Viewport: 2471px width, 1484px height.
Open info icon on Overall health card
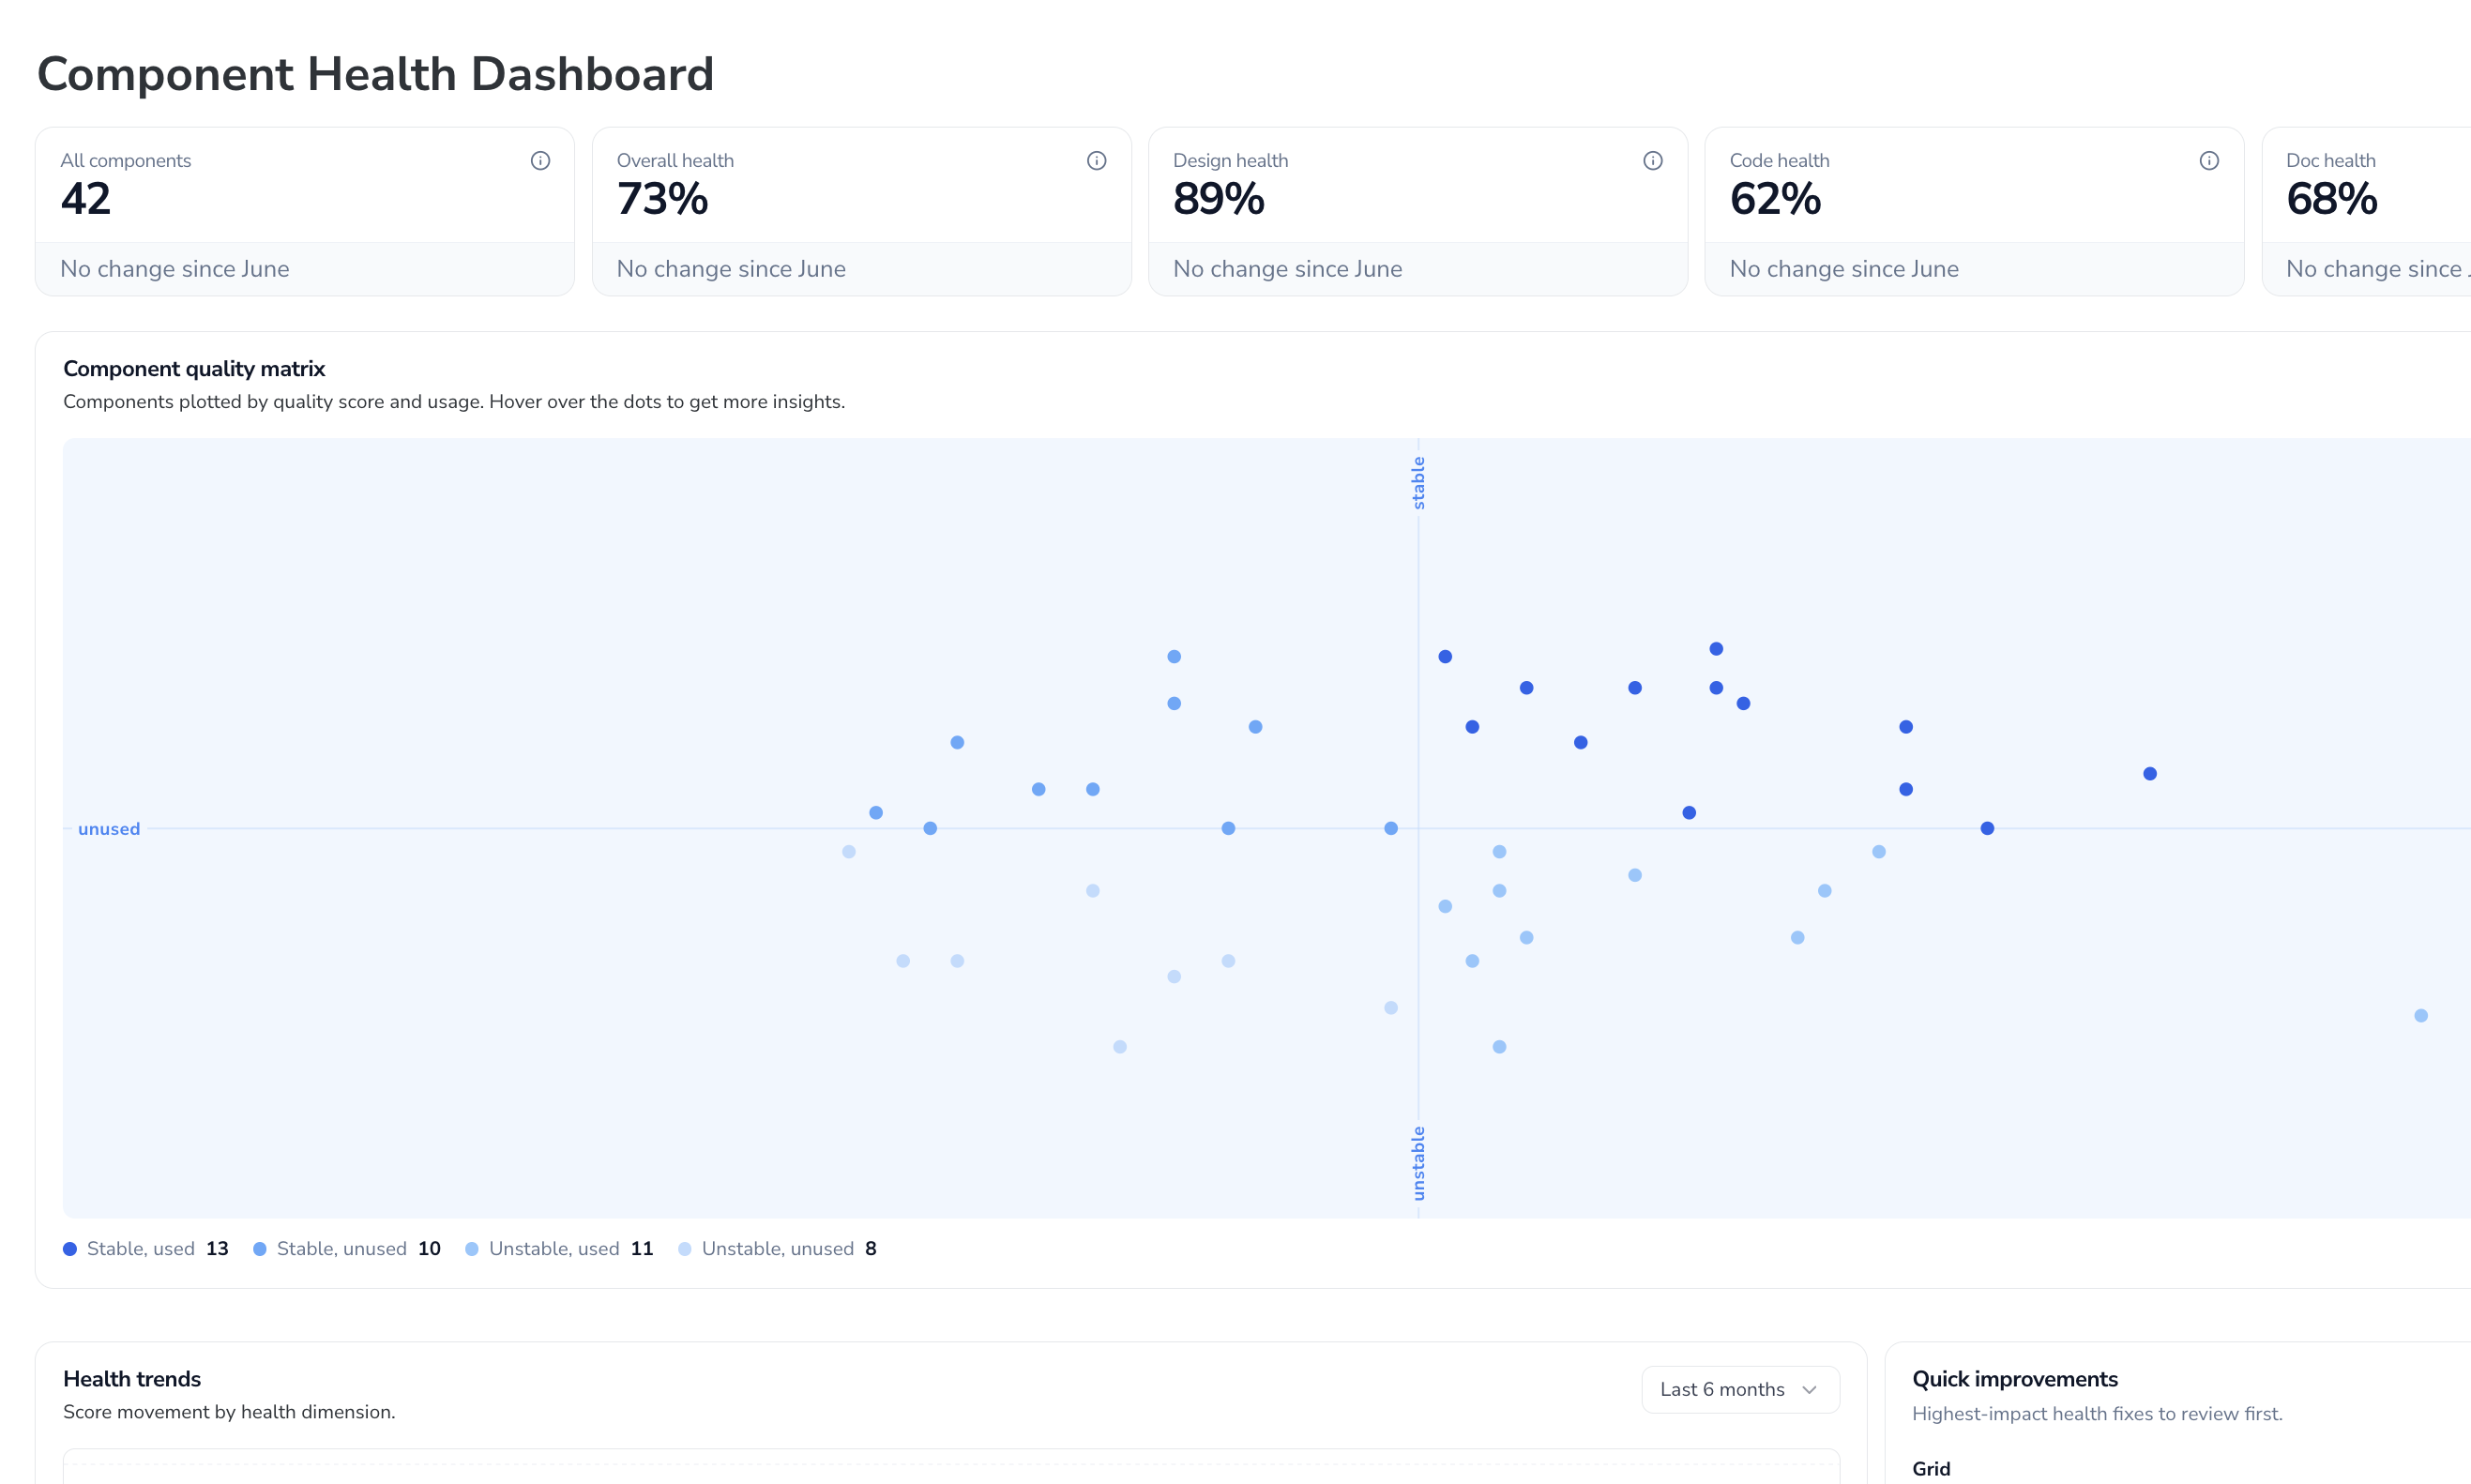[x=1096, y=160]
